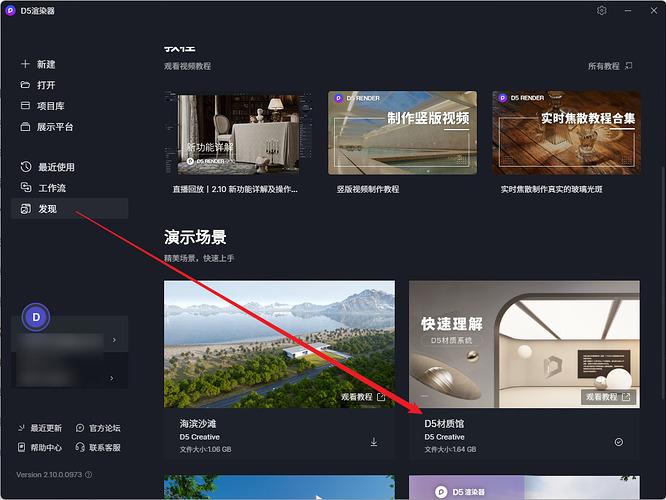
Task: Click the 文件大小:1.06 GB text
Action: tap(205, 449)
